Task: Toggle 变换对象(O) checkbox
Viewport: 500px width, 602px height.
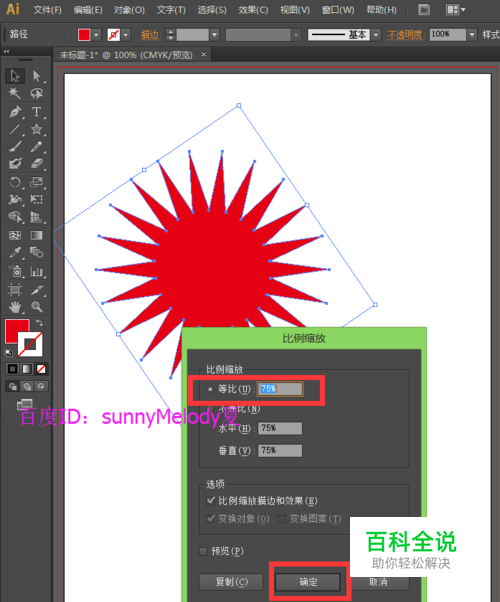Action: click(x=210, y=519)
